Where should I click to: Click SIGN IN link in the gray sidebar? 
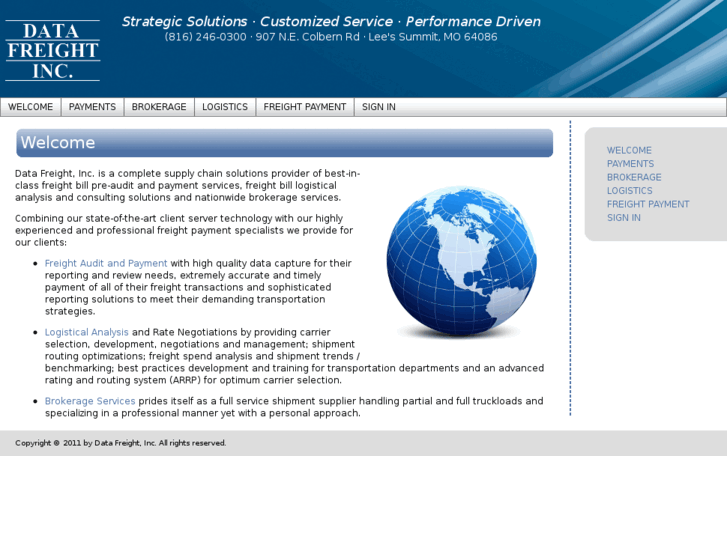[624, 218]
